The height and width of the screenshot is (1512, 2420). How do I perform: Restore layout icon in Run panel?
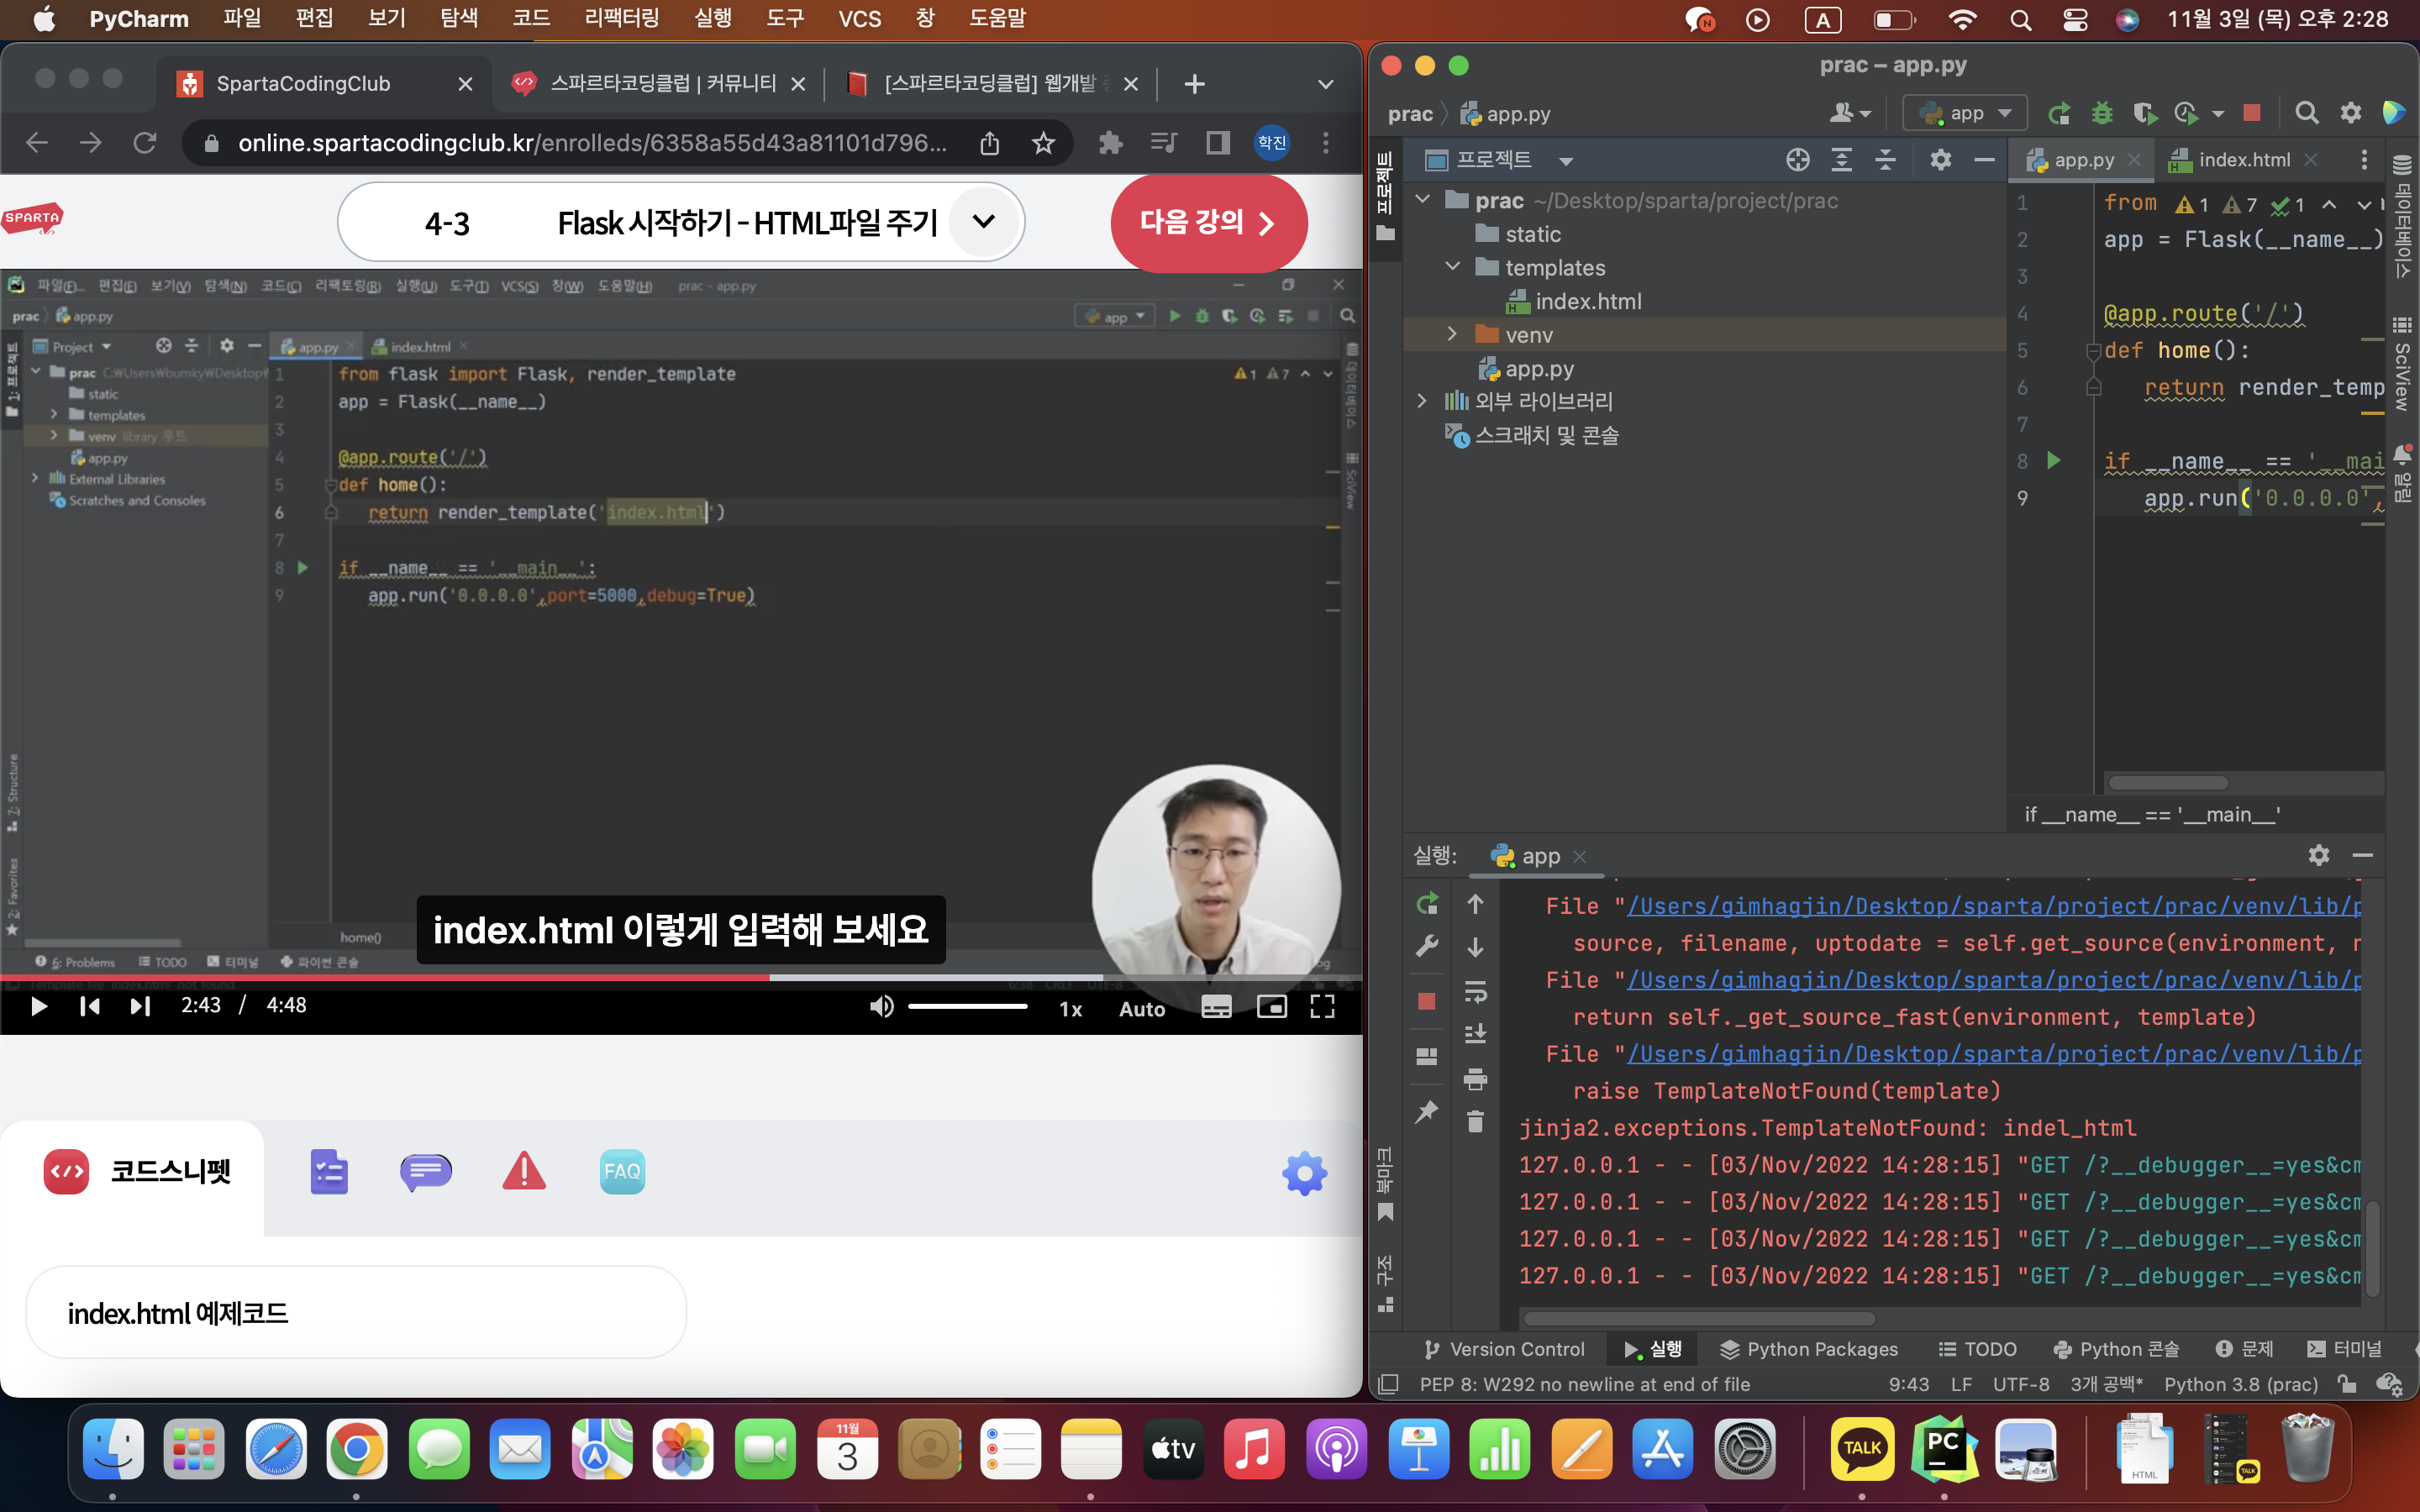coord(1427,1056)
